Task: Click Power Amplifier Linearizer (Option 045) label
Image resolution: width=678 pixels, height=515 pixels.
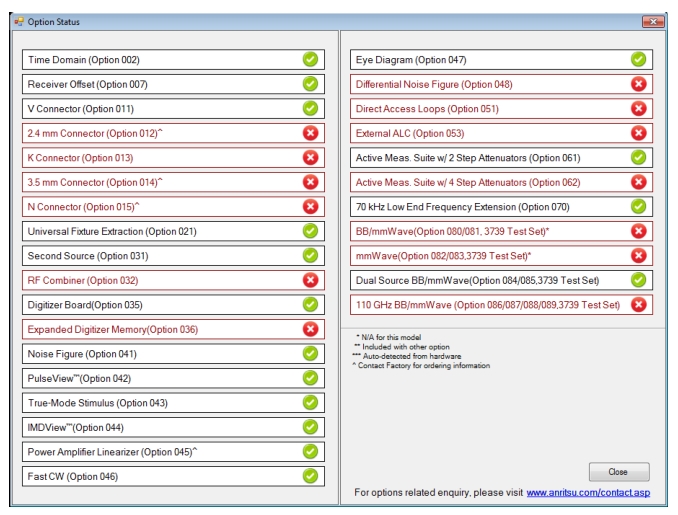Action: point(110,452)
